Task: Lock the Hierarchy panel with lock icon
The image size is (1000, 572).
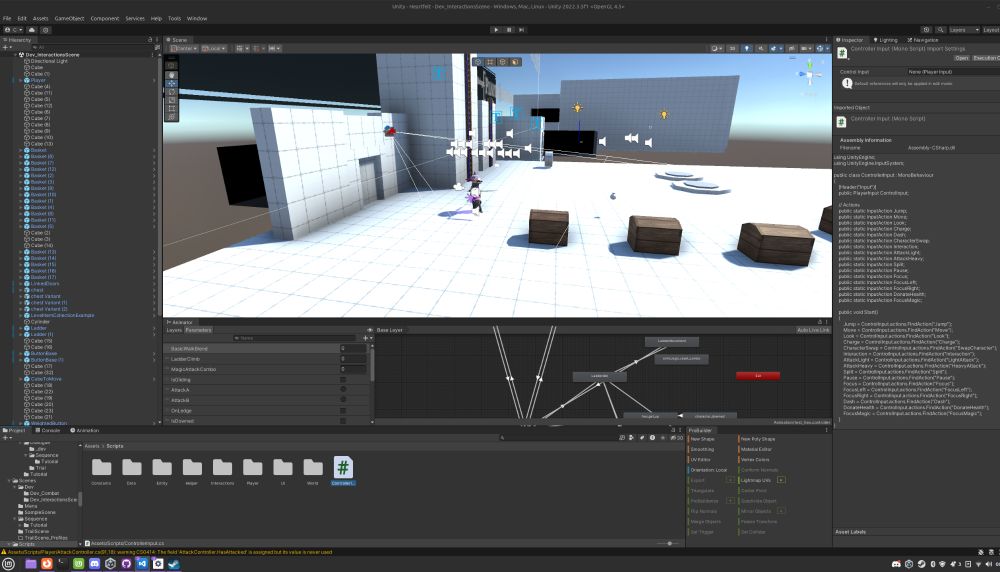Action: [x=151, y=40]
